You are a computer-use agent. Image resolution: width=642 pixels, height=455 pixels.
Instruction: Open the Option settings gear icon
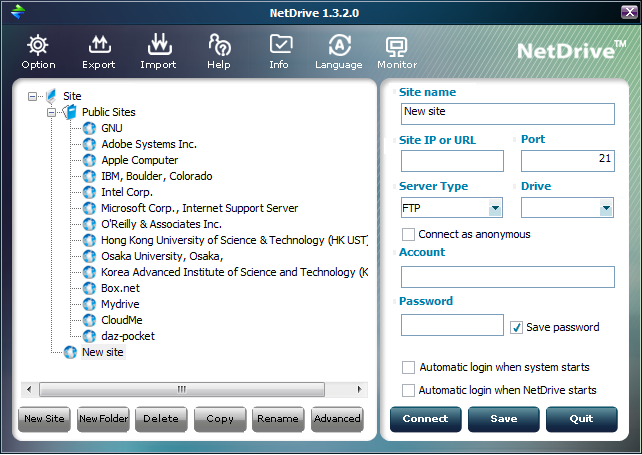coord(38,45)
